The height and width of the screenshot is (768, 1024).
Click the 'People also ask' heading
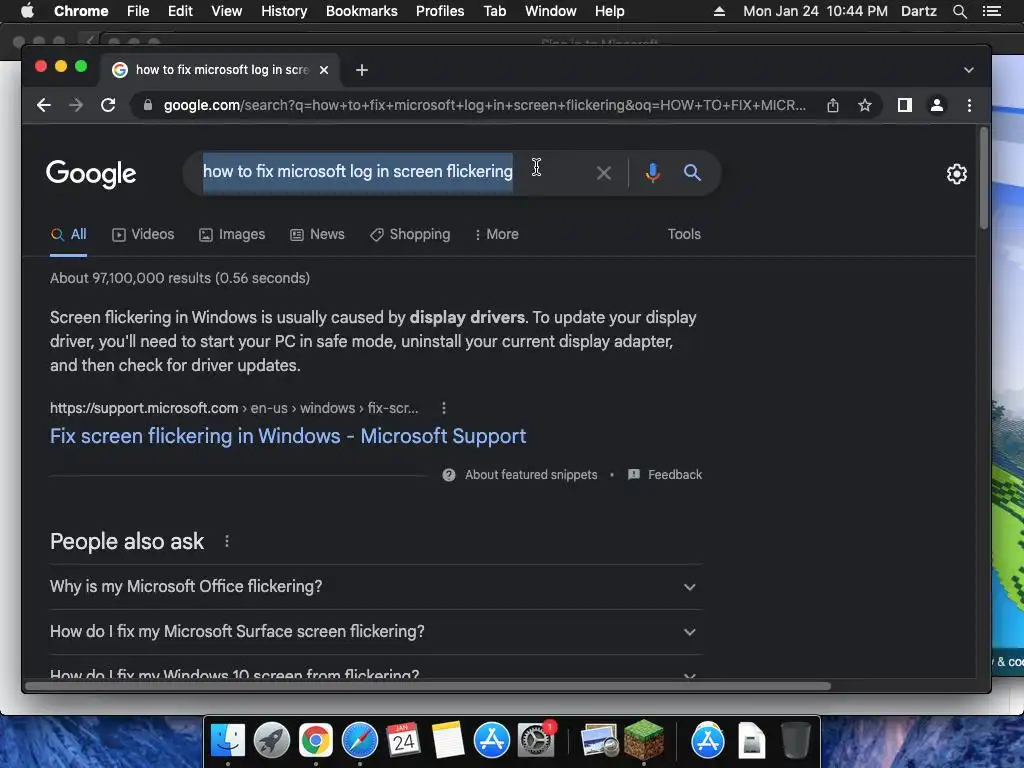click(x=127, y=541)
